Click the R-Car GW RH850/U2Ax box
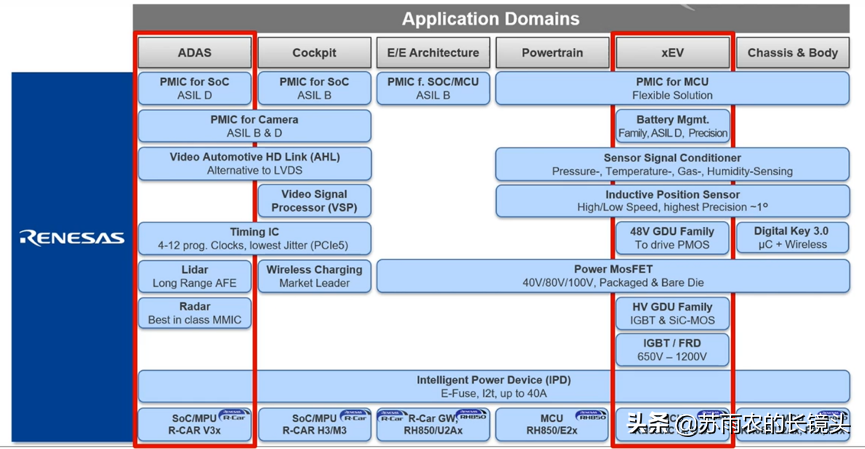Viewport: 865px width, 449px height. [433, 424]
